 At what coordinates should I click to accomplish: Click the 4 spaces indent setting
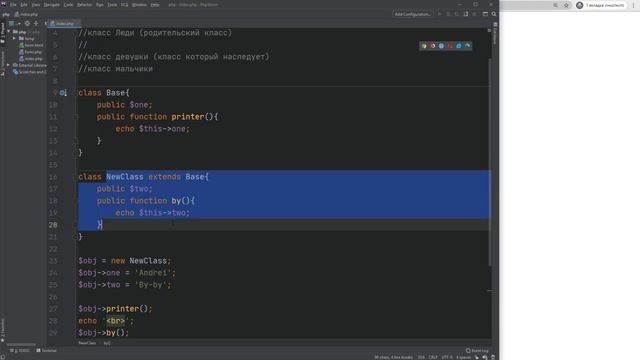463,357
